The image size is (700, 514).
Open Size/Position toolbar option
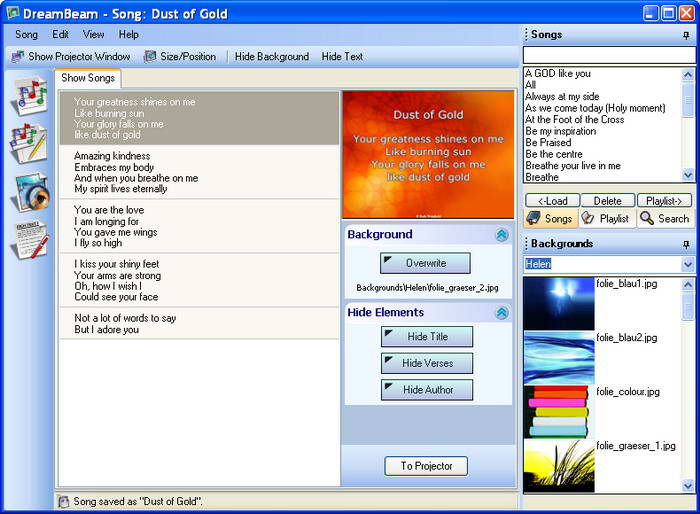tap(180, 57)
